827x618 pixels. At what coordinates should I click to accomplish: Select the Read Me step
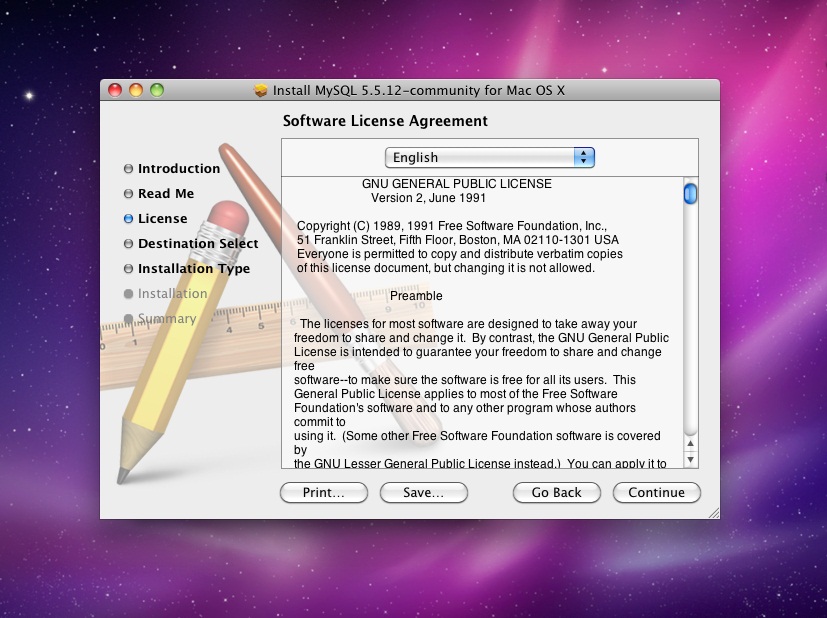coord(159,194)
